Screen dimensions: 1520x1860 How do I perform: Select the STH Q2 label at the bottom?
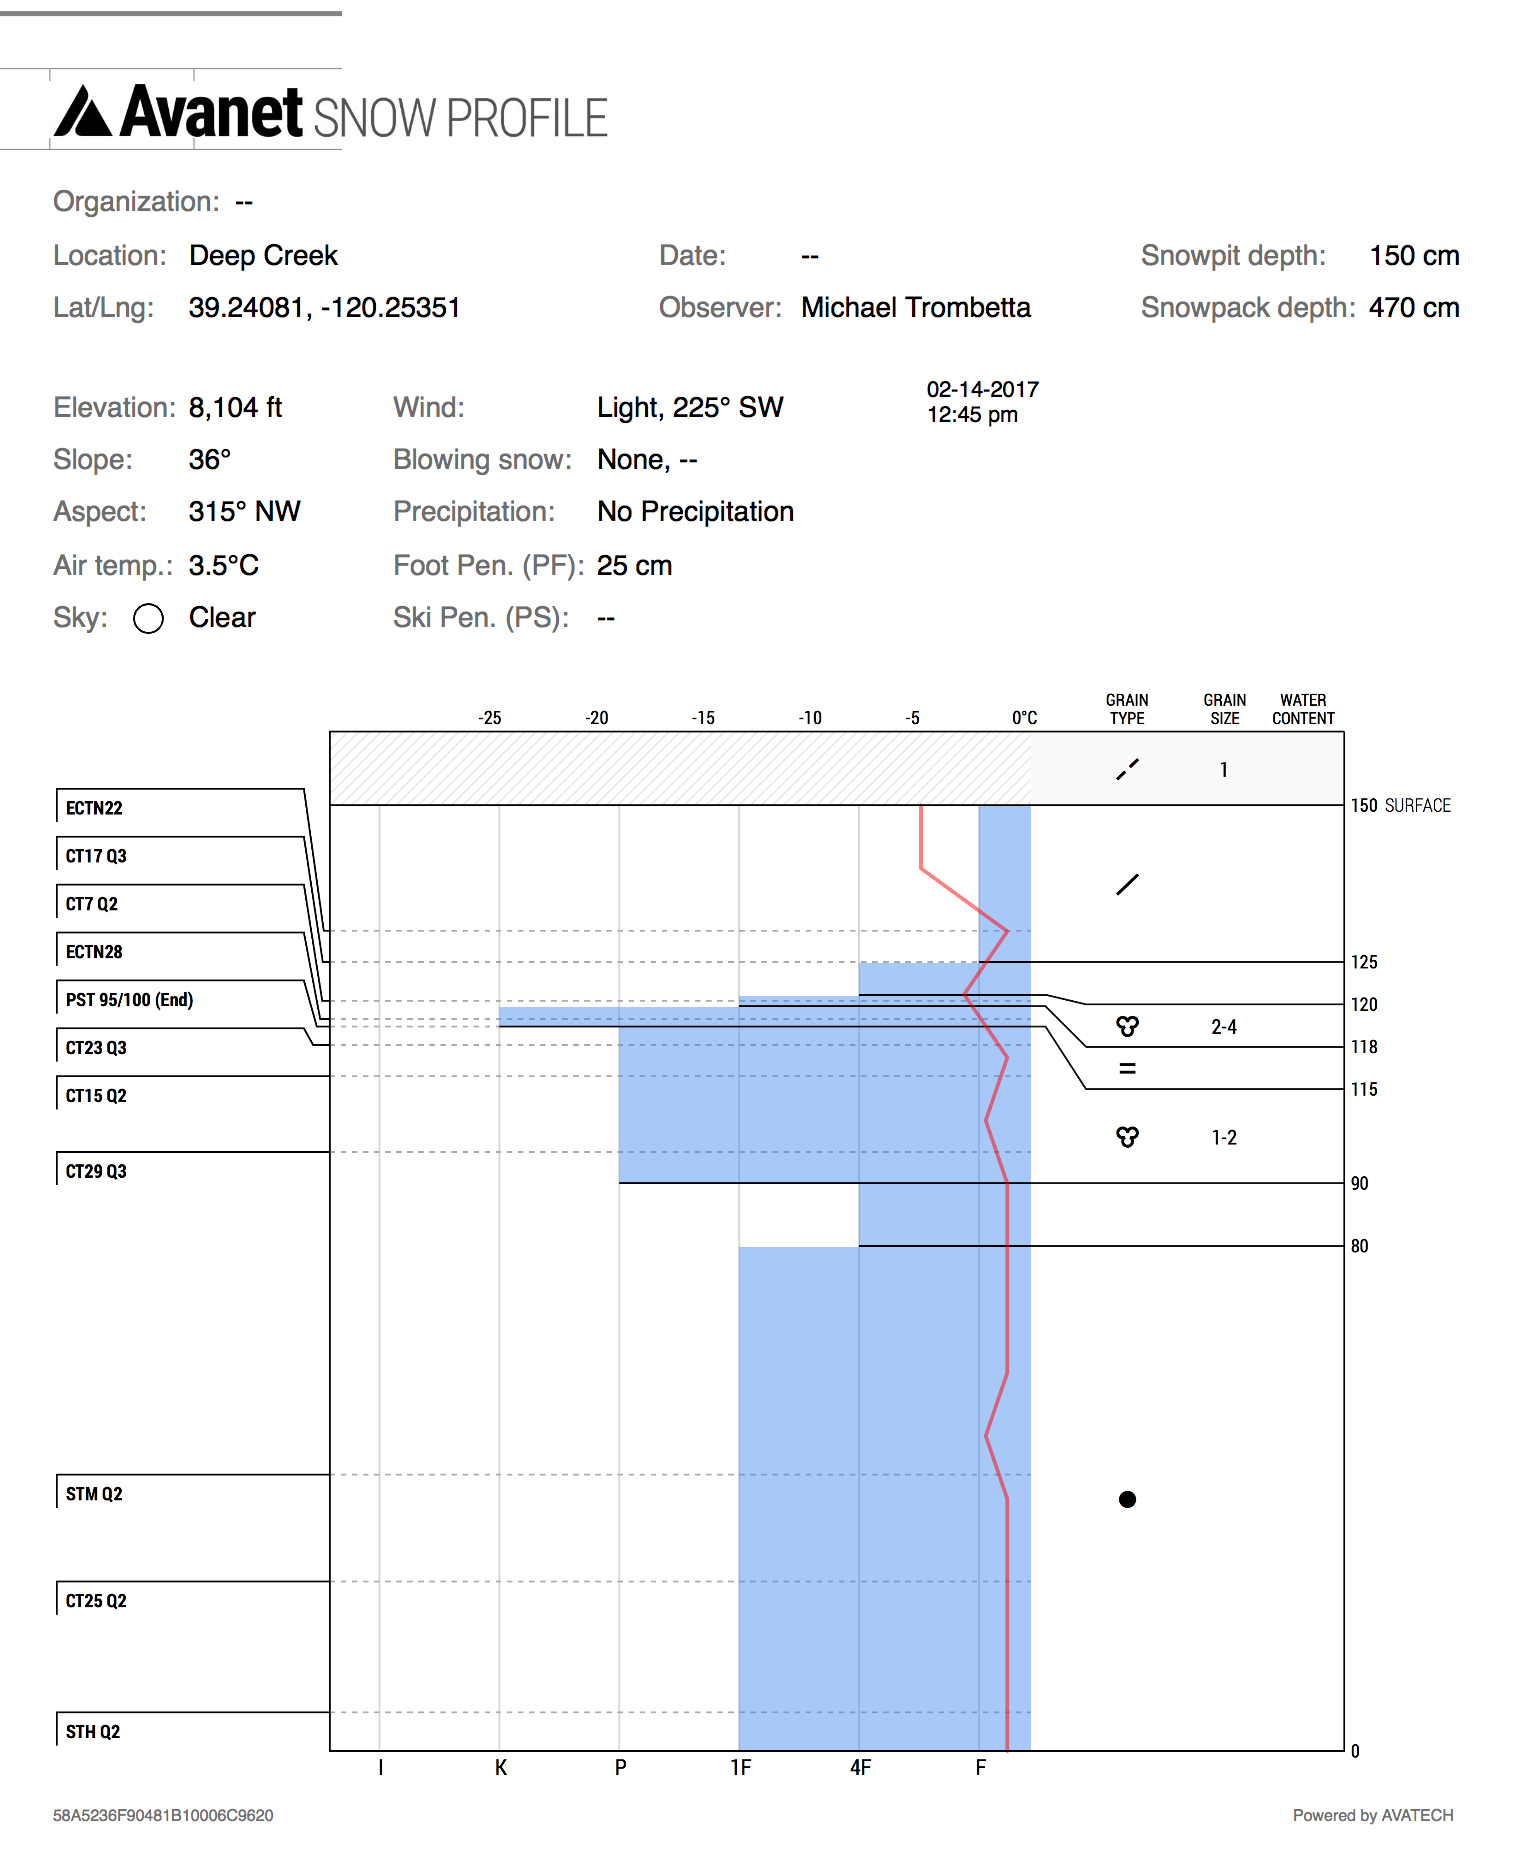93,1732
